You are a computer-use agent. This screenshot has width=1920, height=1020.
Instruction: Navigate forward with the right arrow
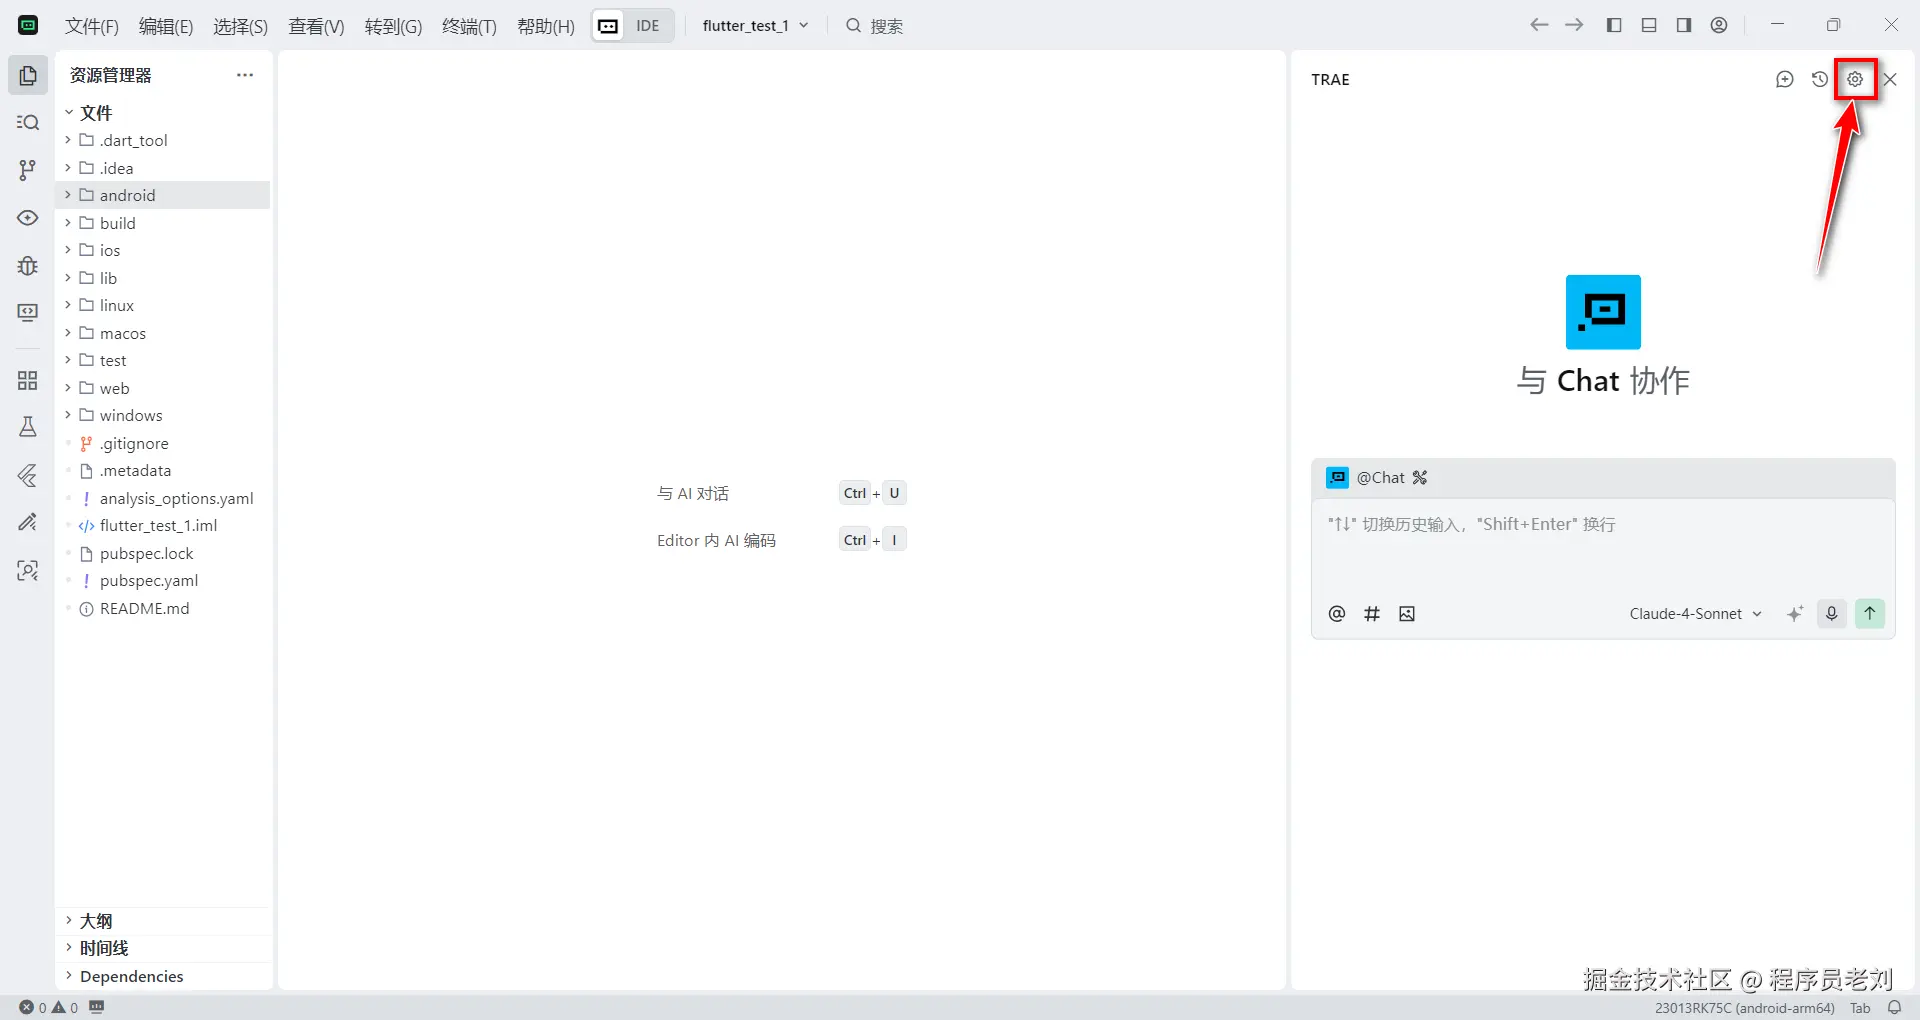tap(1574, 25)
